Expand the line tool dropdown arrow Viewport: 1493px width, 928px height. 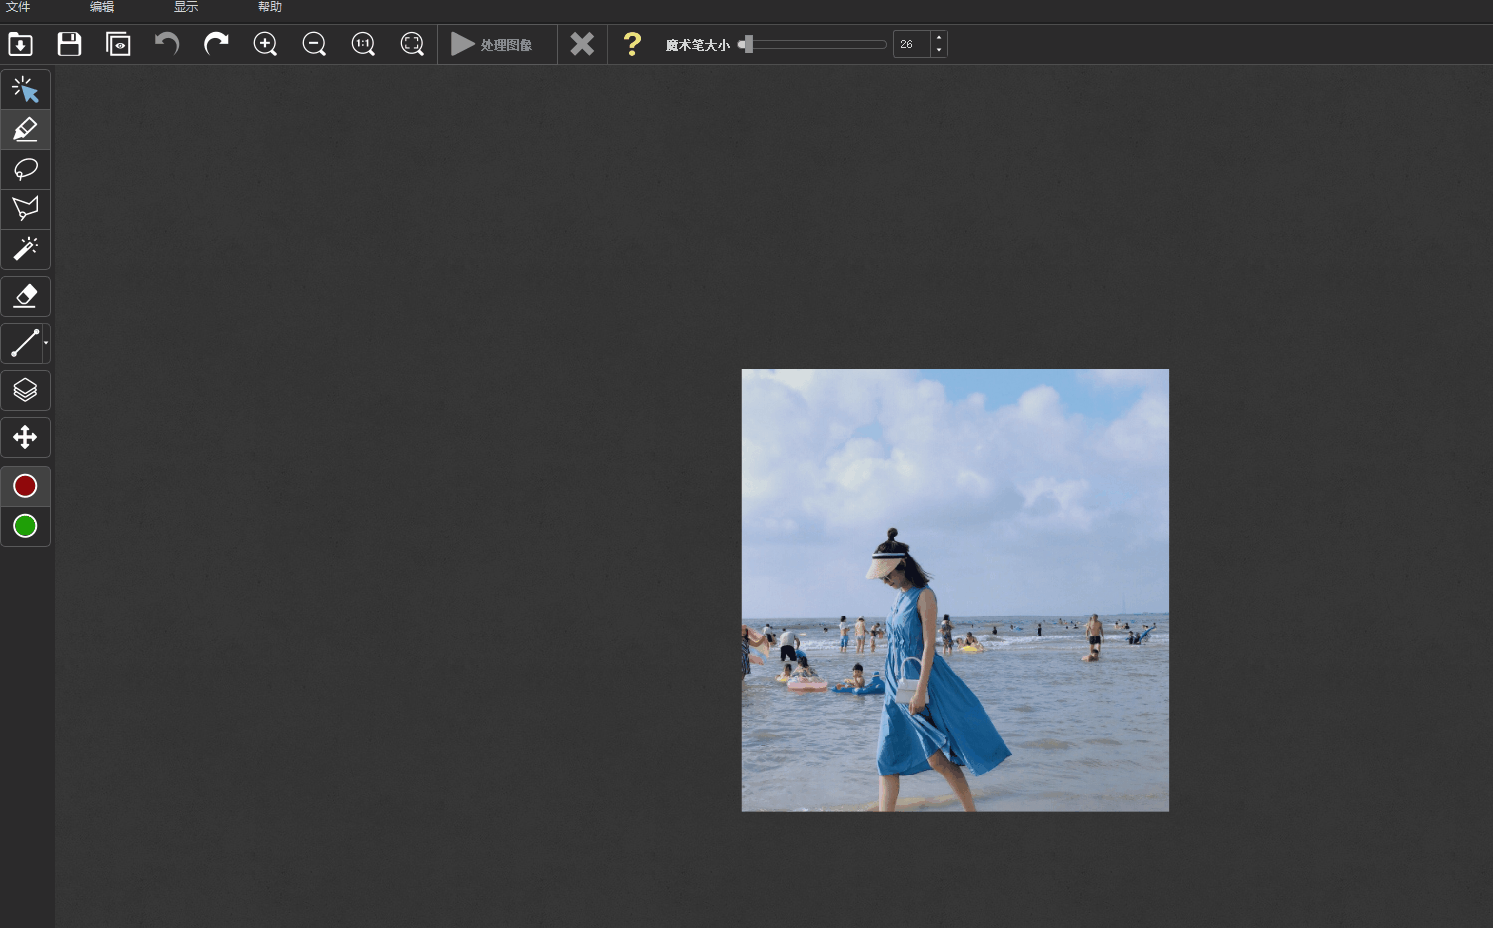click(x=46, y=343)
